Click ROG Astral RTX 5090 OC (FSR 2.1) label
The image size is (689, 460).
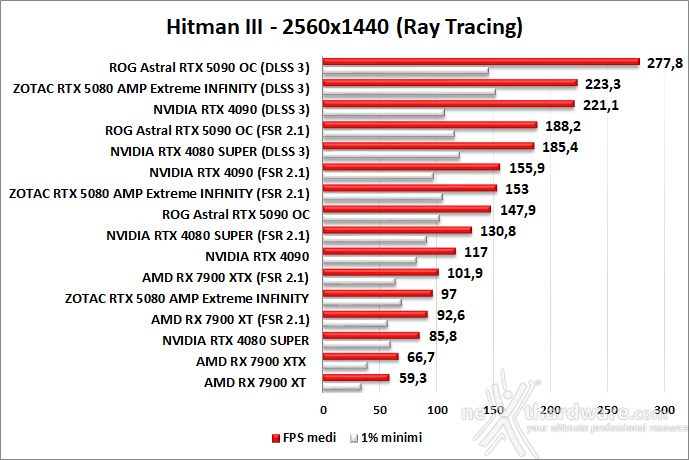click(x=207, y=130)
